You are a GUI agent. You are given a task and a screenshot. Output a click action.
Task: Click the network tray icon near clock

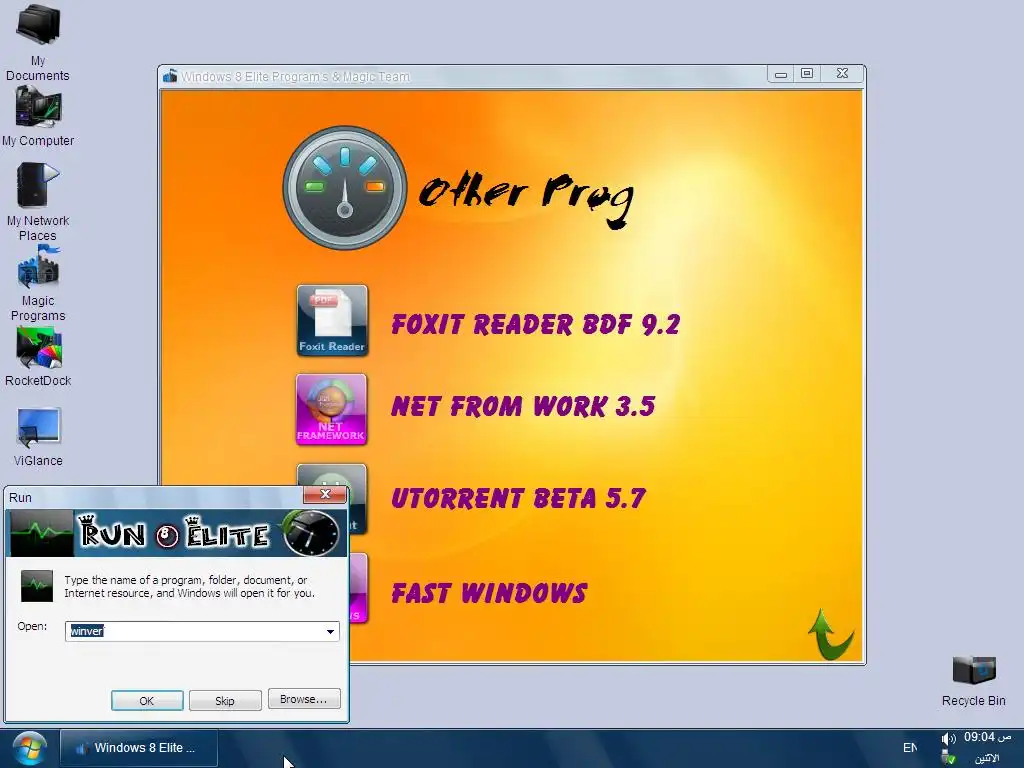[949, 758]
